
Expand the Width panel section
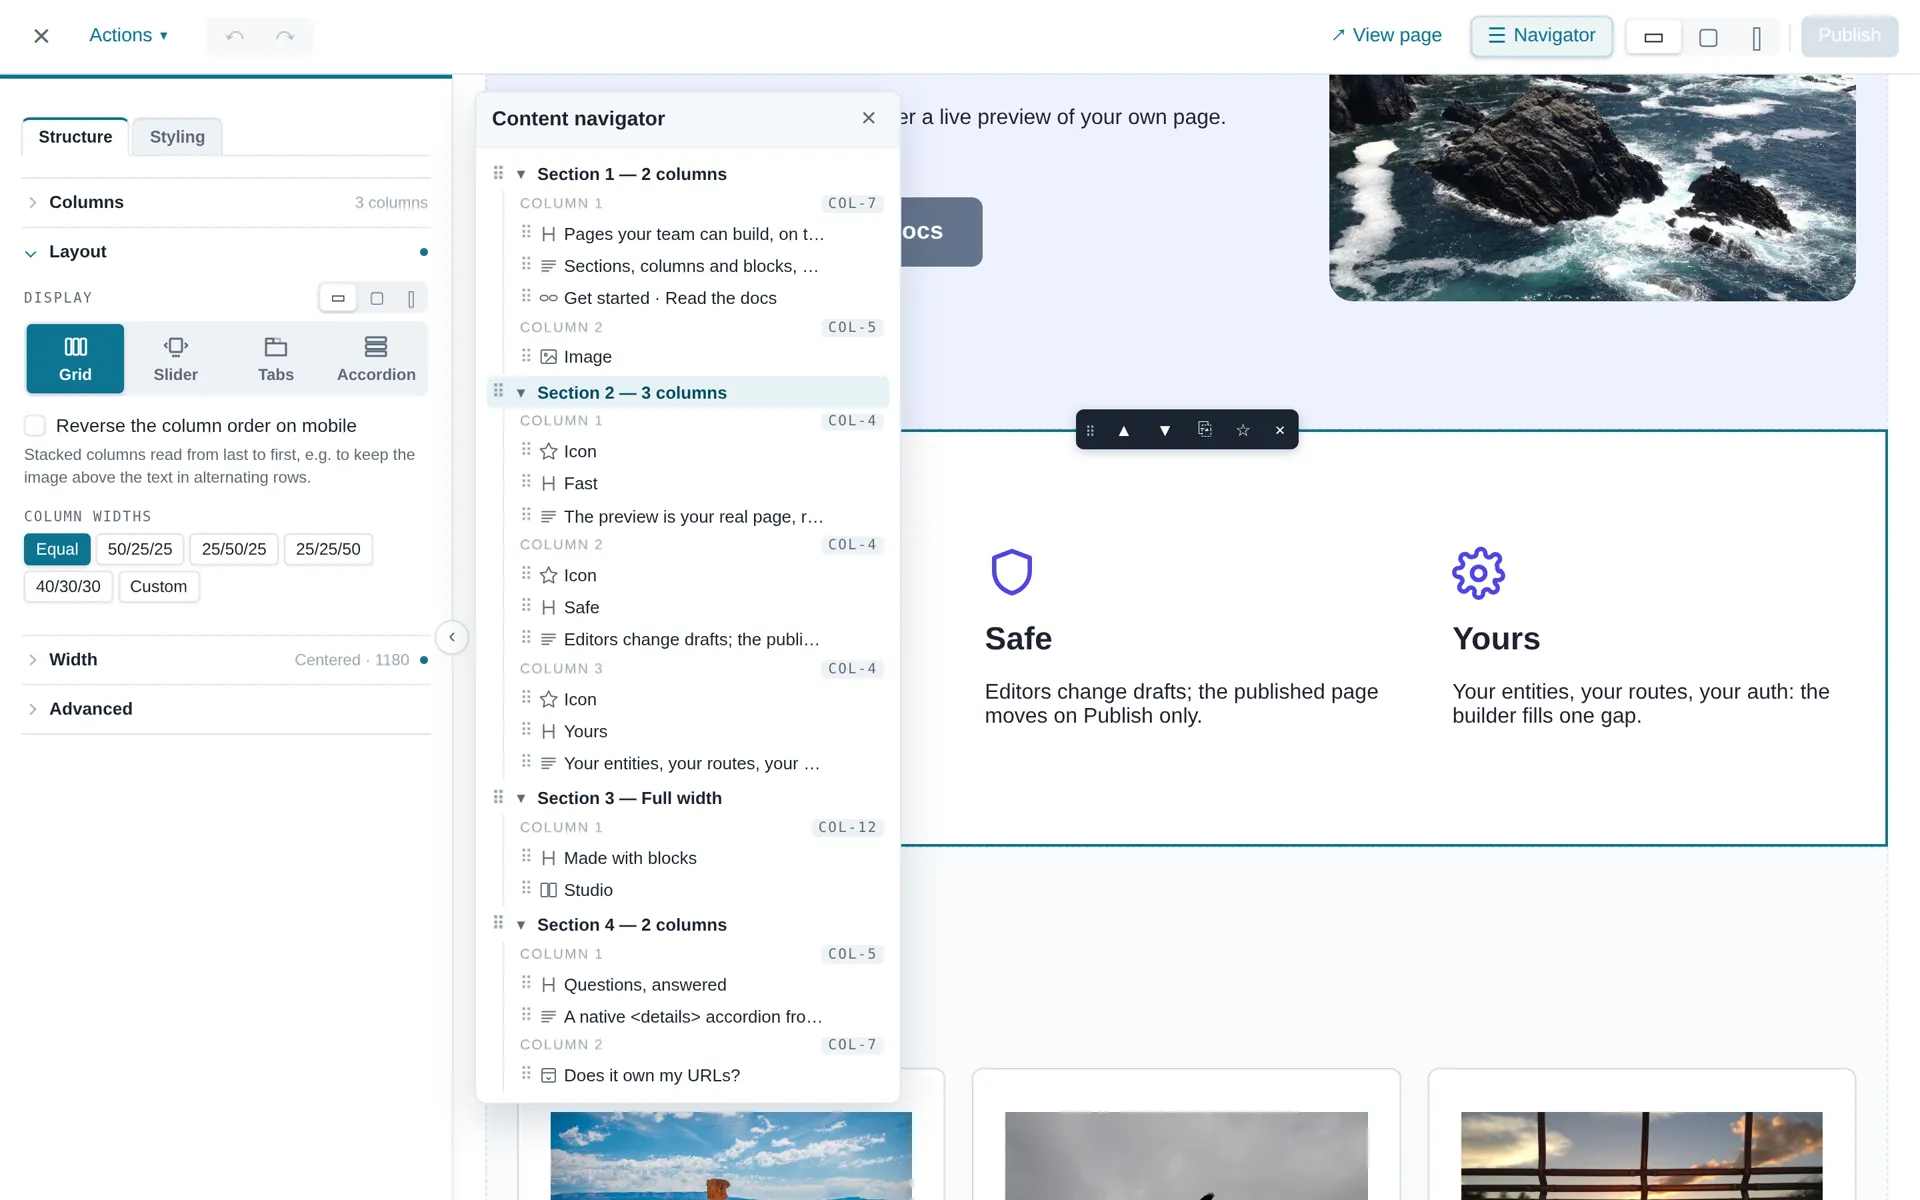(226, 660)
